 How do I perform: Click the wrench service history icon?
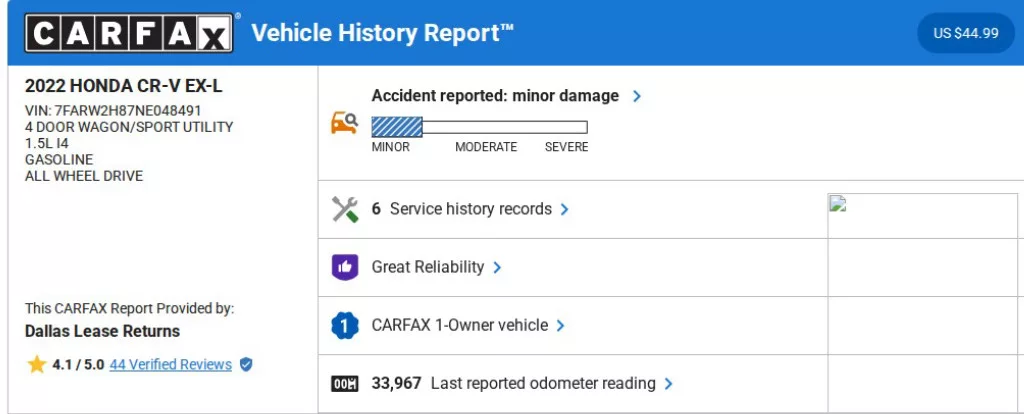(x=344, y=209)
